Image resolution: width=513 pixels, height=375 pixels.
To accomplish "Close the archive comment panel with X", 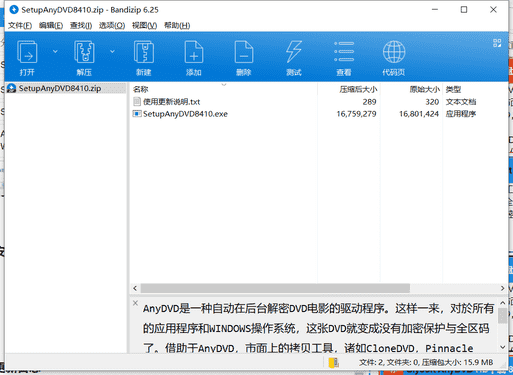I will pos(135,303).
